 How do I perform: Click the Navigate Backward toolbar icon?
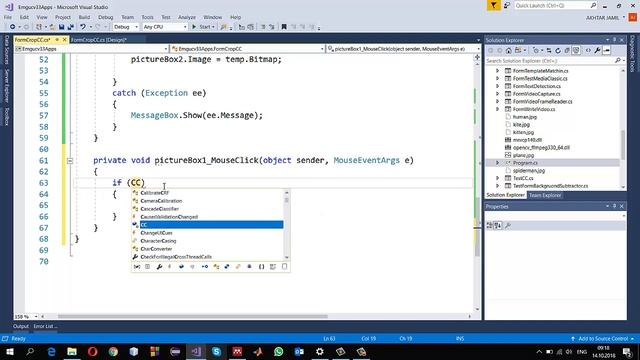pyautogui.click(x=13, y=27)
